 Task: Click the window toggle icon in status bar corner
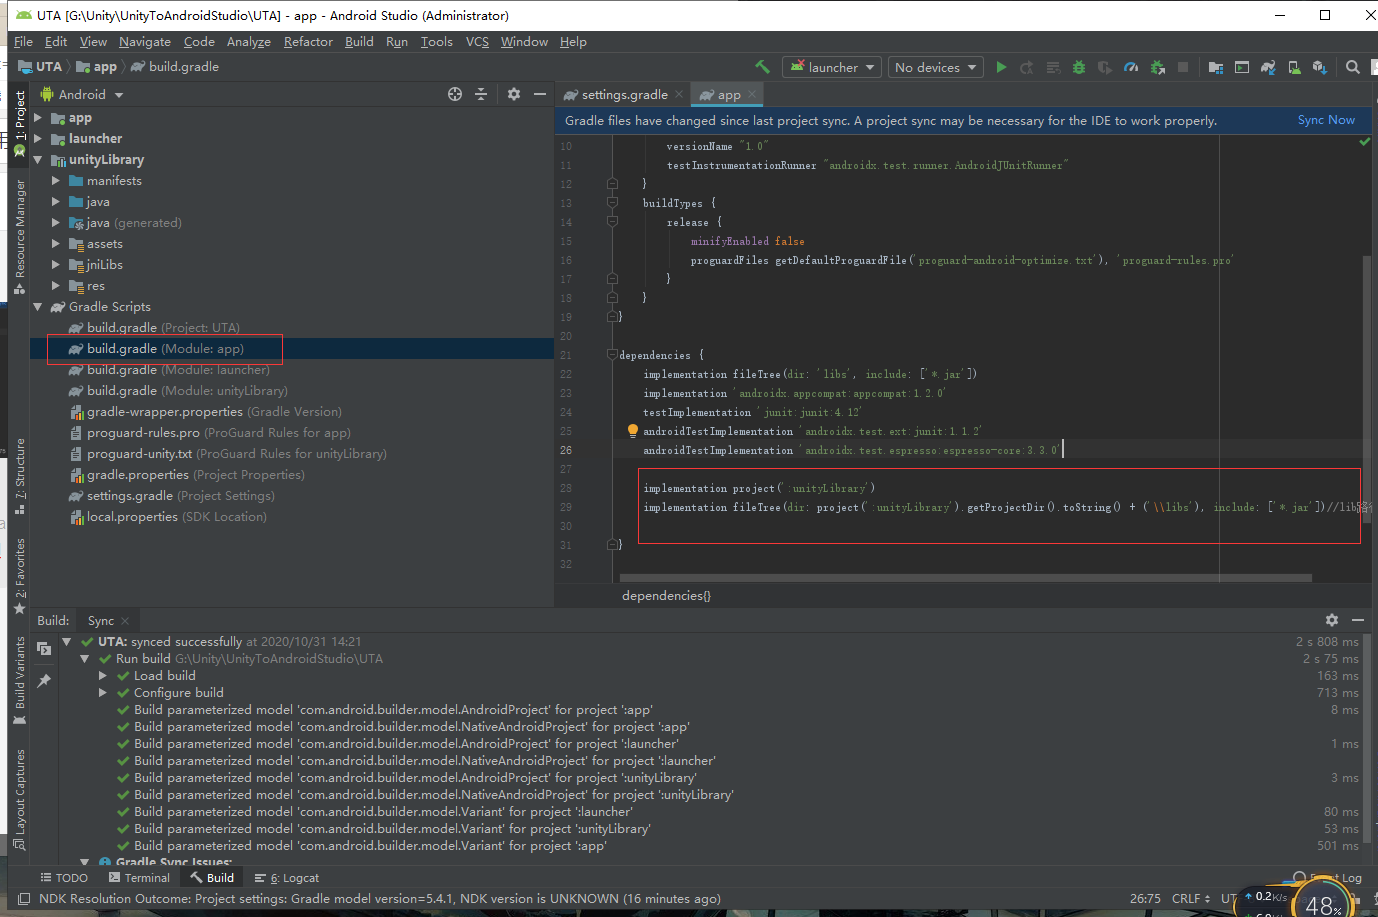click(24, 899)
